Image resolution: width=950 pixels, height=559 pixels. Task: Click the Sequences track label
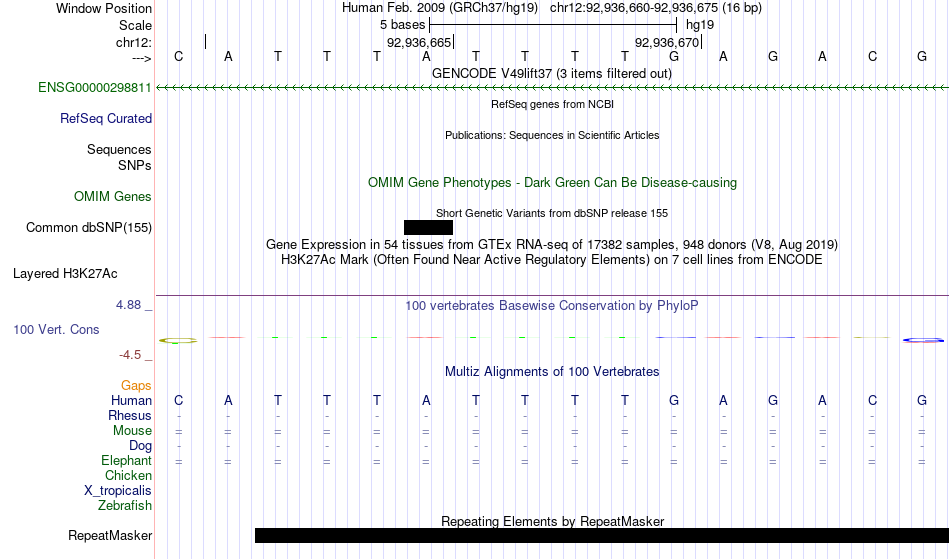(119, 150)
